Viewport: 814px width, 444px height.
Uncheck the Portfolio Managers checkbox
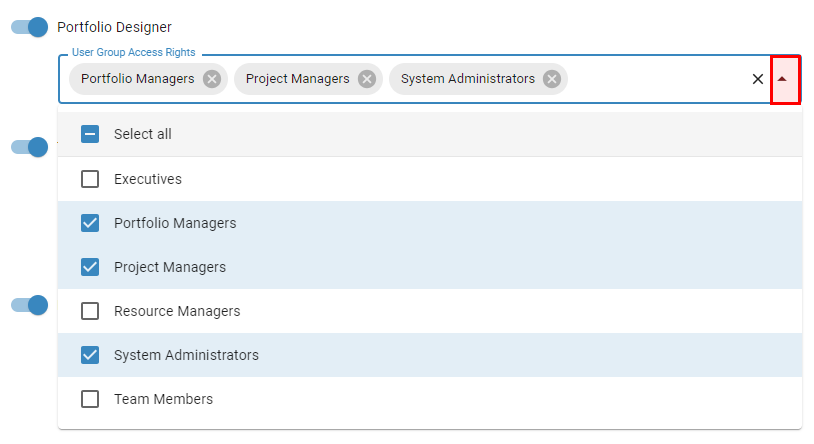90,223
